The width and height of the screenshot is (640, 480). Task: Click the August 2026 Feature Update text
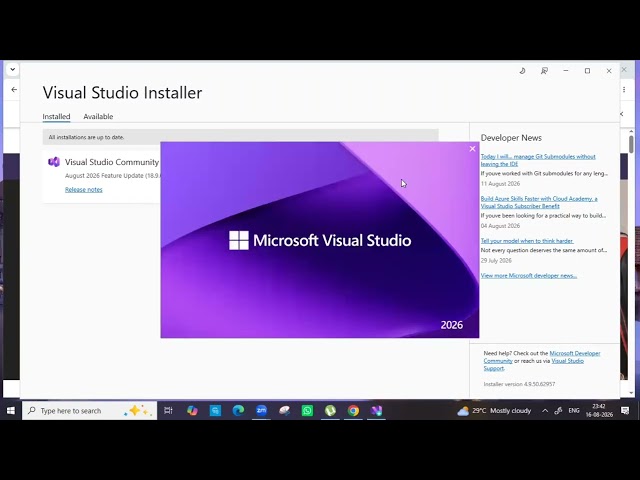pos(113,176)
